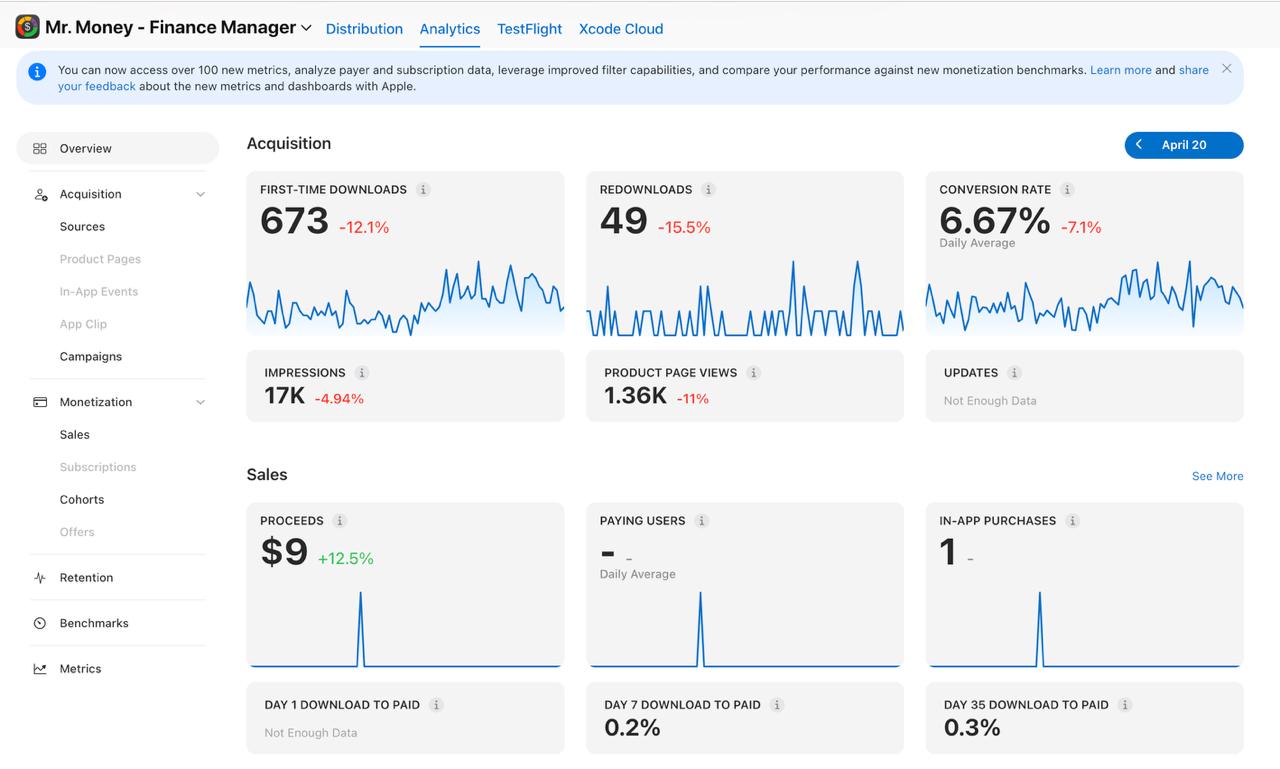Open App Clip in sidebar
The image size is (1280, 769).
[x=83, y=324]
